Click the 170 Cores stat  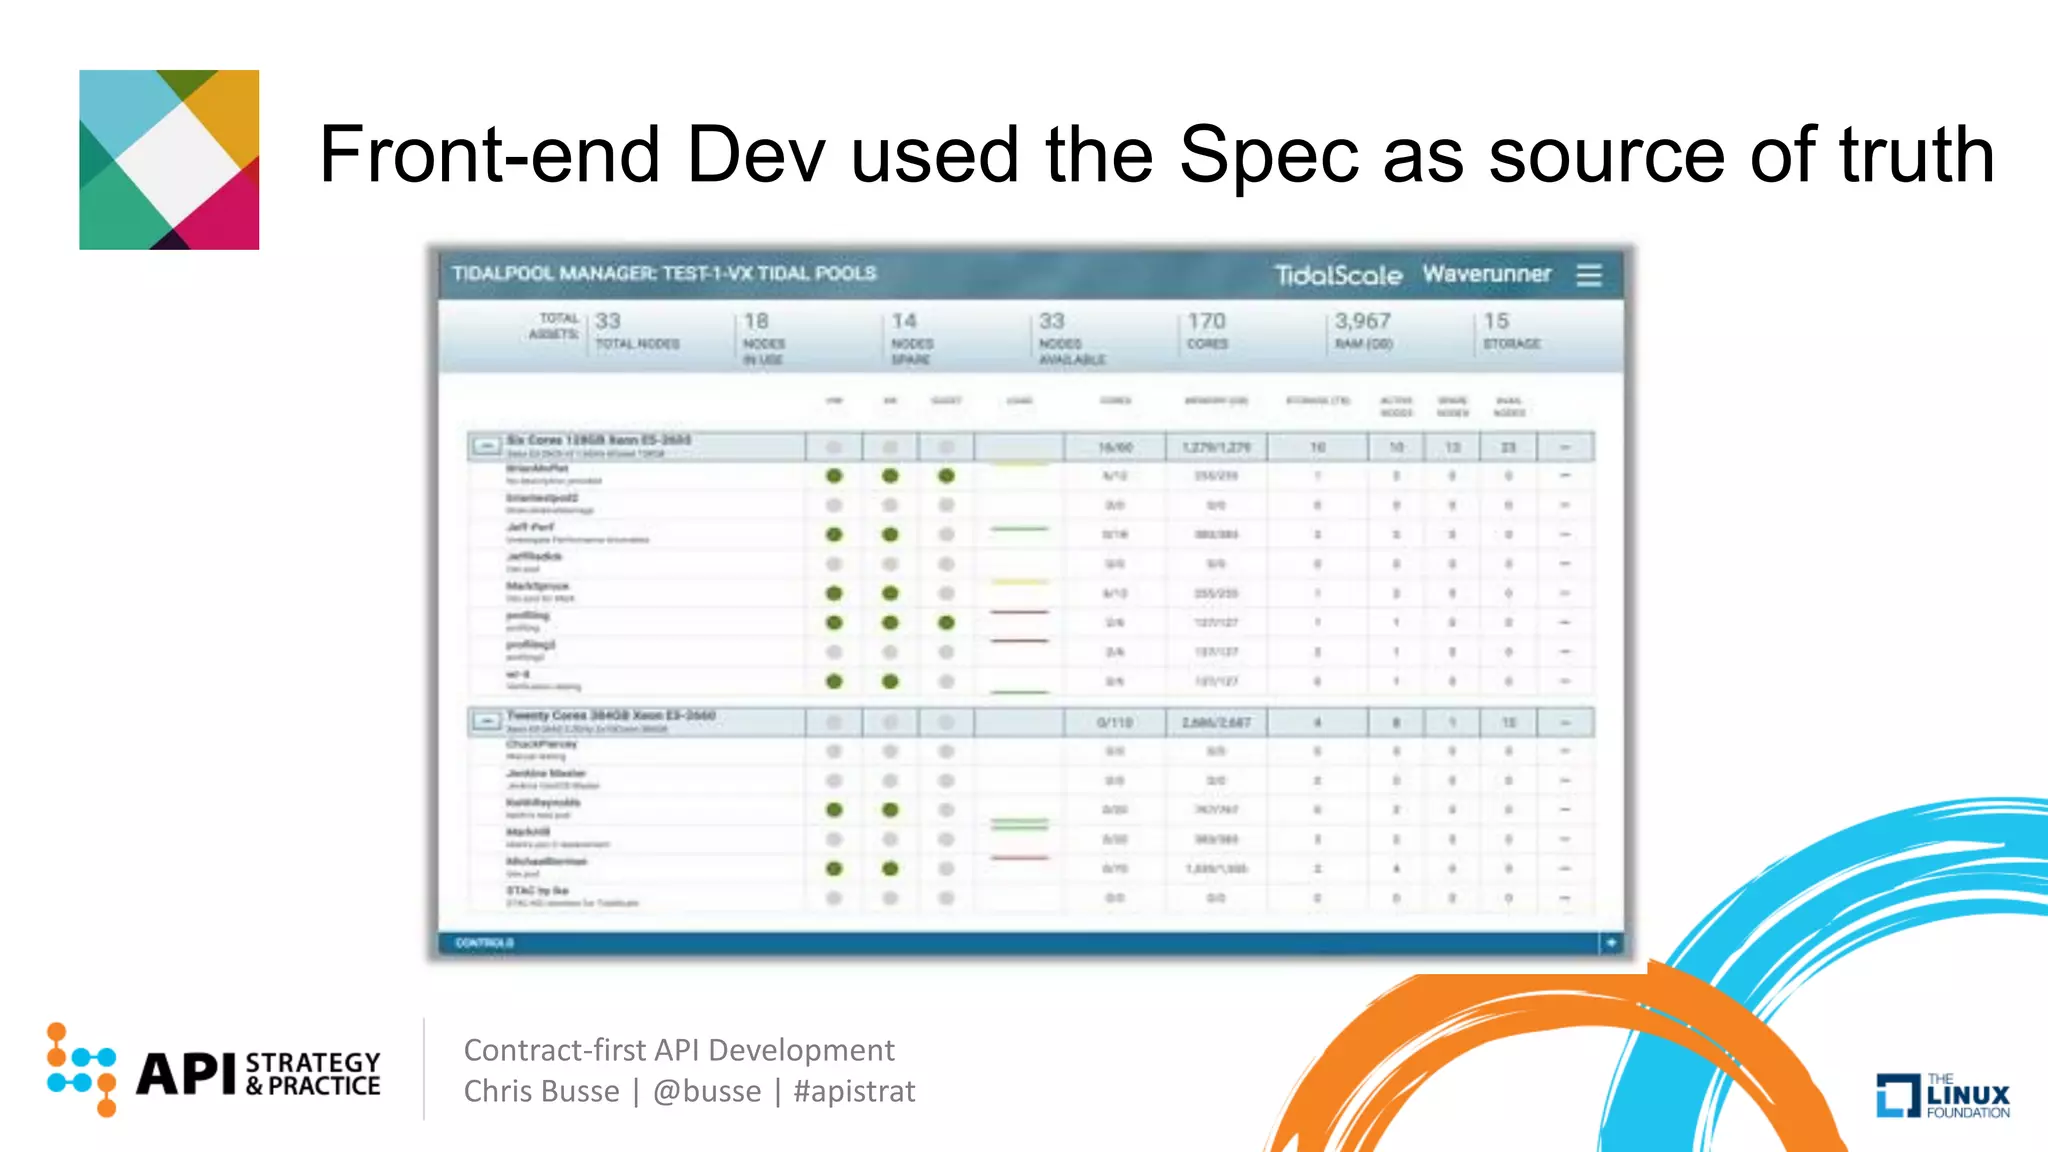pyautogui.click(x=1207, y=332)
